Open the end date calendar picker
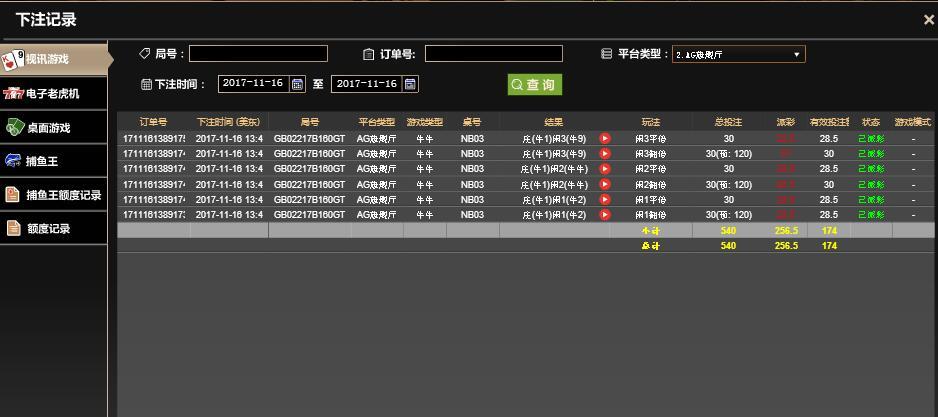The width and height of the screenshot is (938, 417). pyautogui.click(x=411, y=84)
